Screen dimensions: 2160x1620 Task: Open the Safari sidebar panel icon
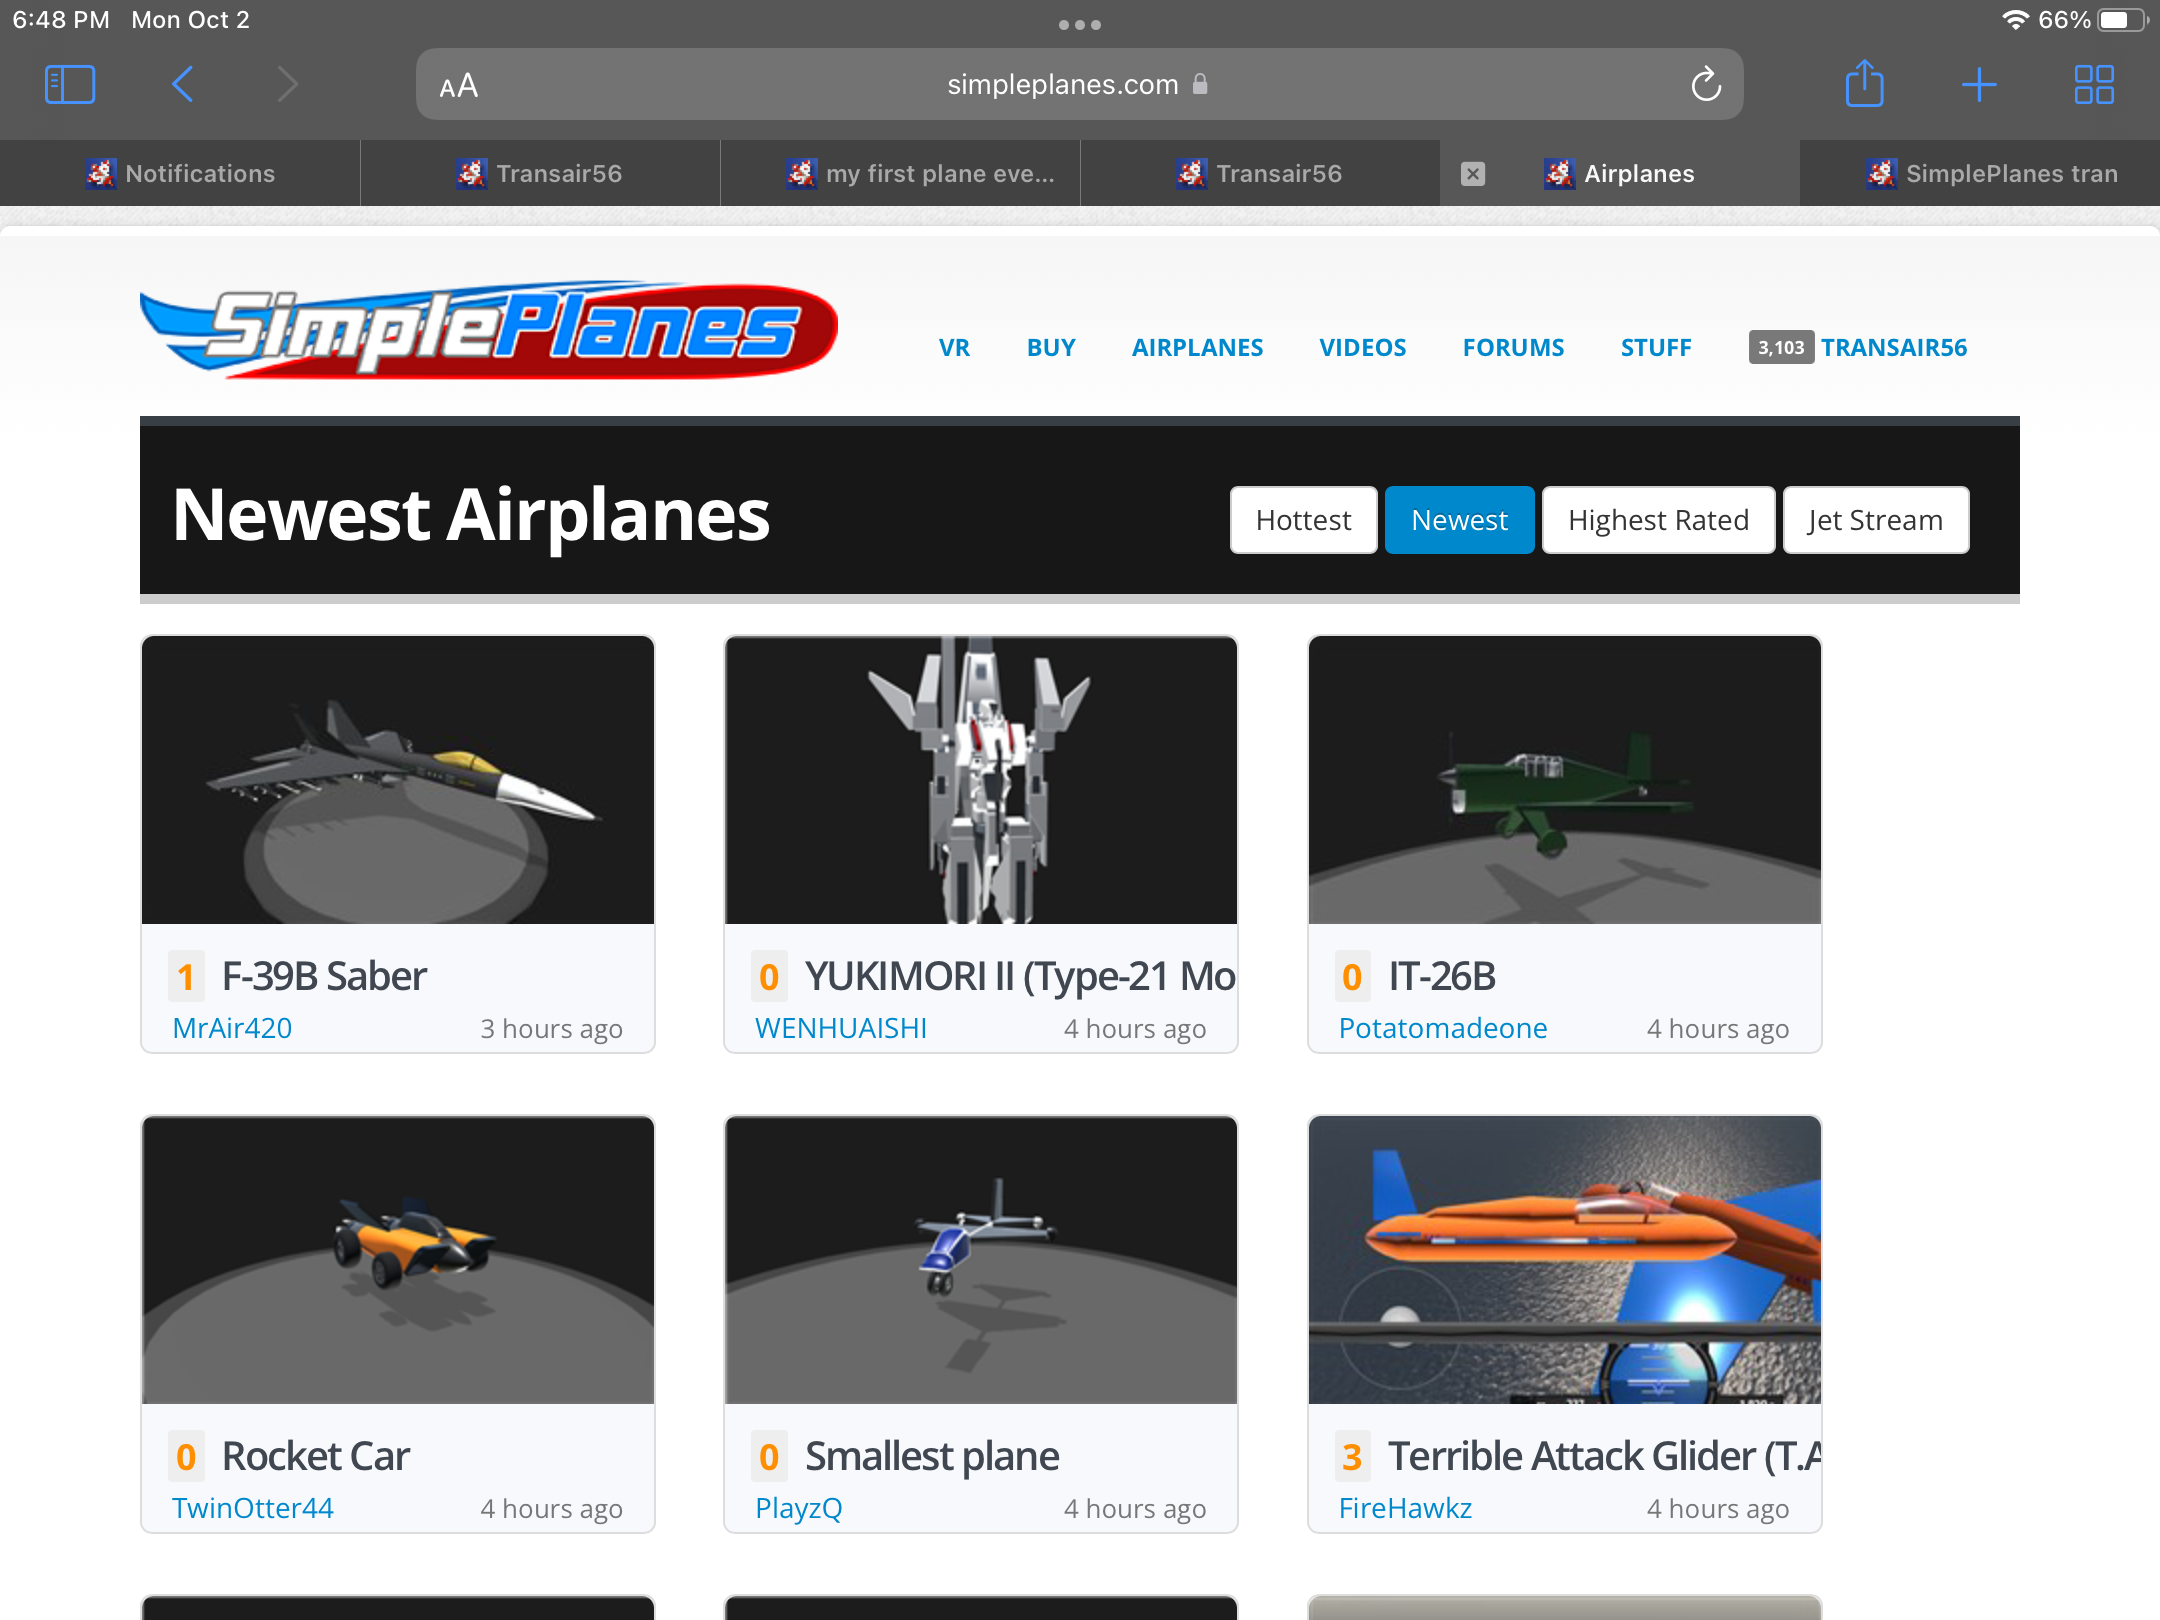coord(70,85)
